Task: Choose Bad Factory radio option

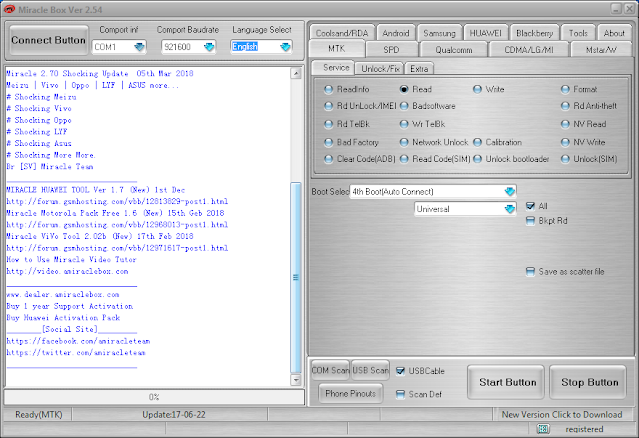Action: coord(328,142)
